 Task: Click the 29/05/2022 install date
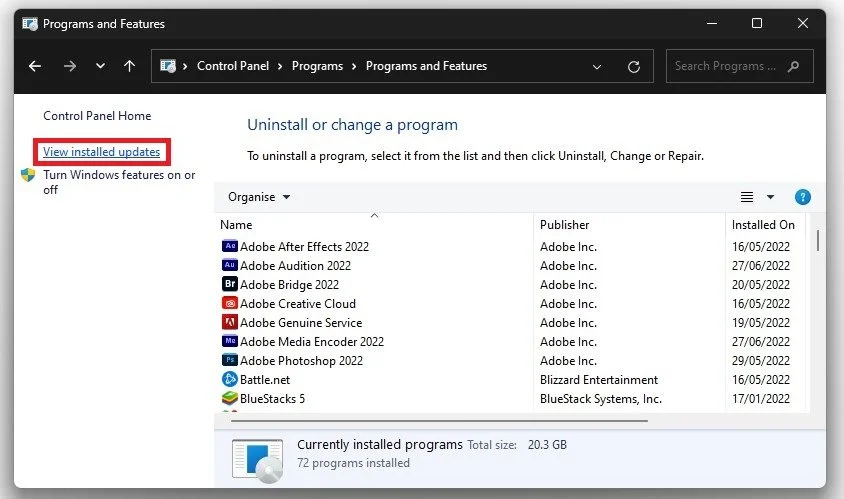[x=761, y=361]
